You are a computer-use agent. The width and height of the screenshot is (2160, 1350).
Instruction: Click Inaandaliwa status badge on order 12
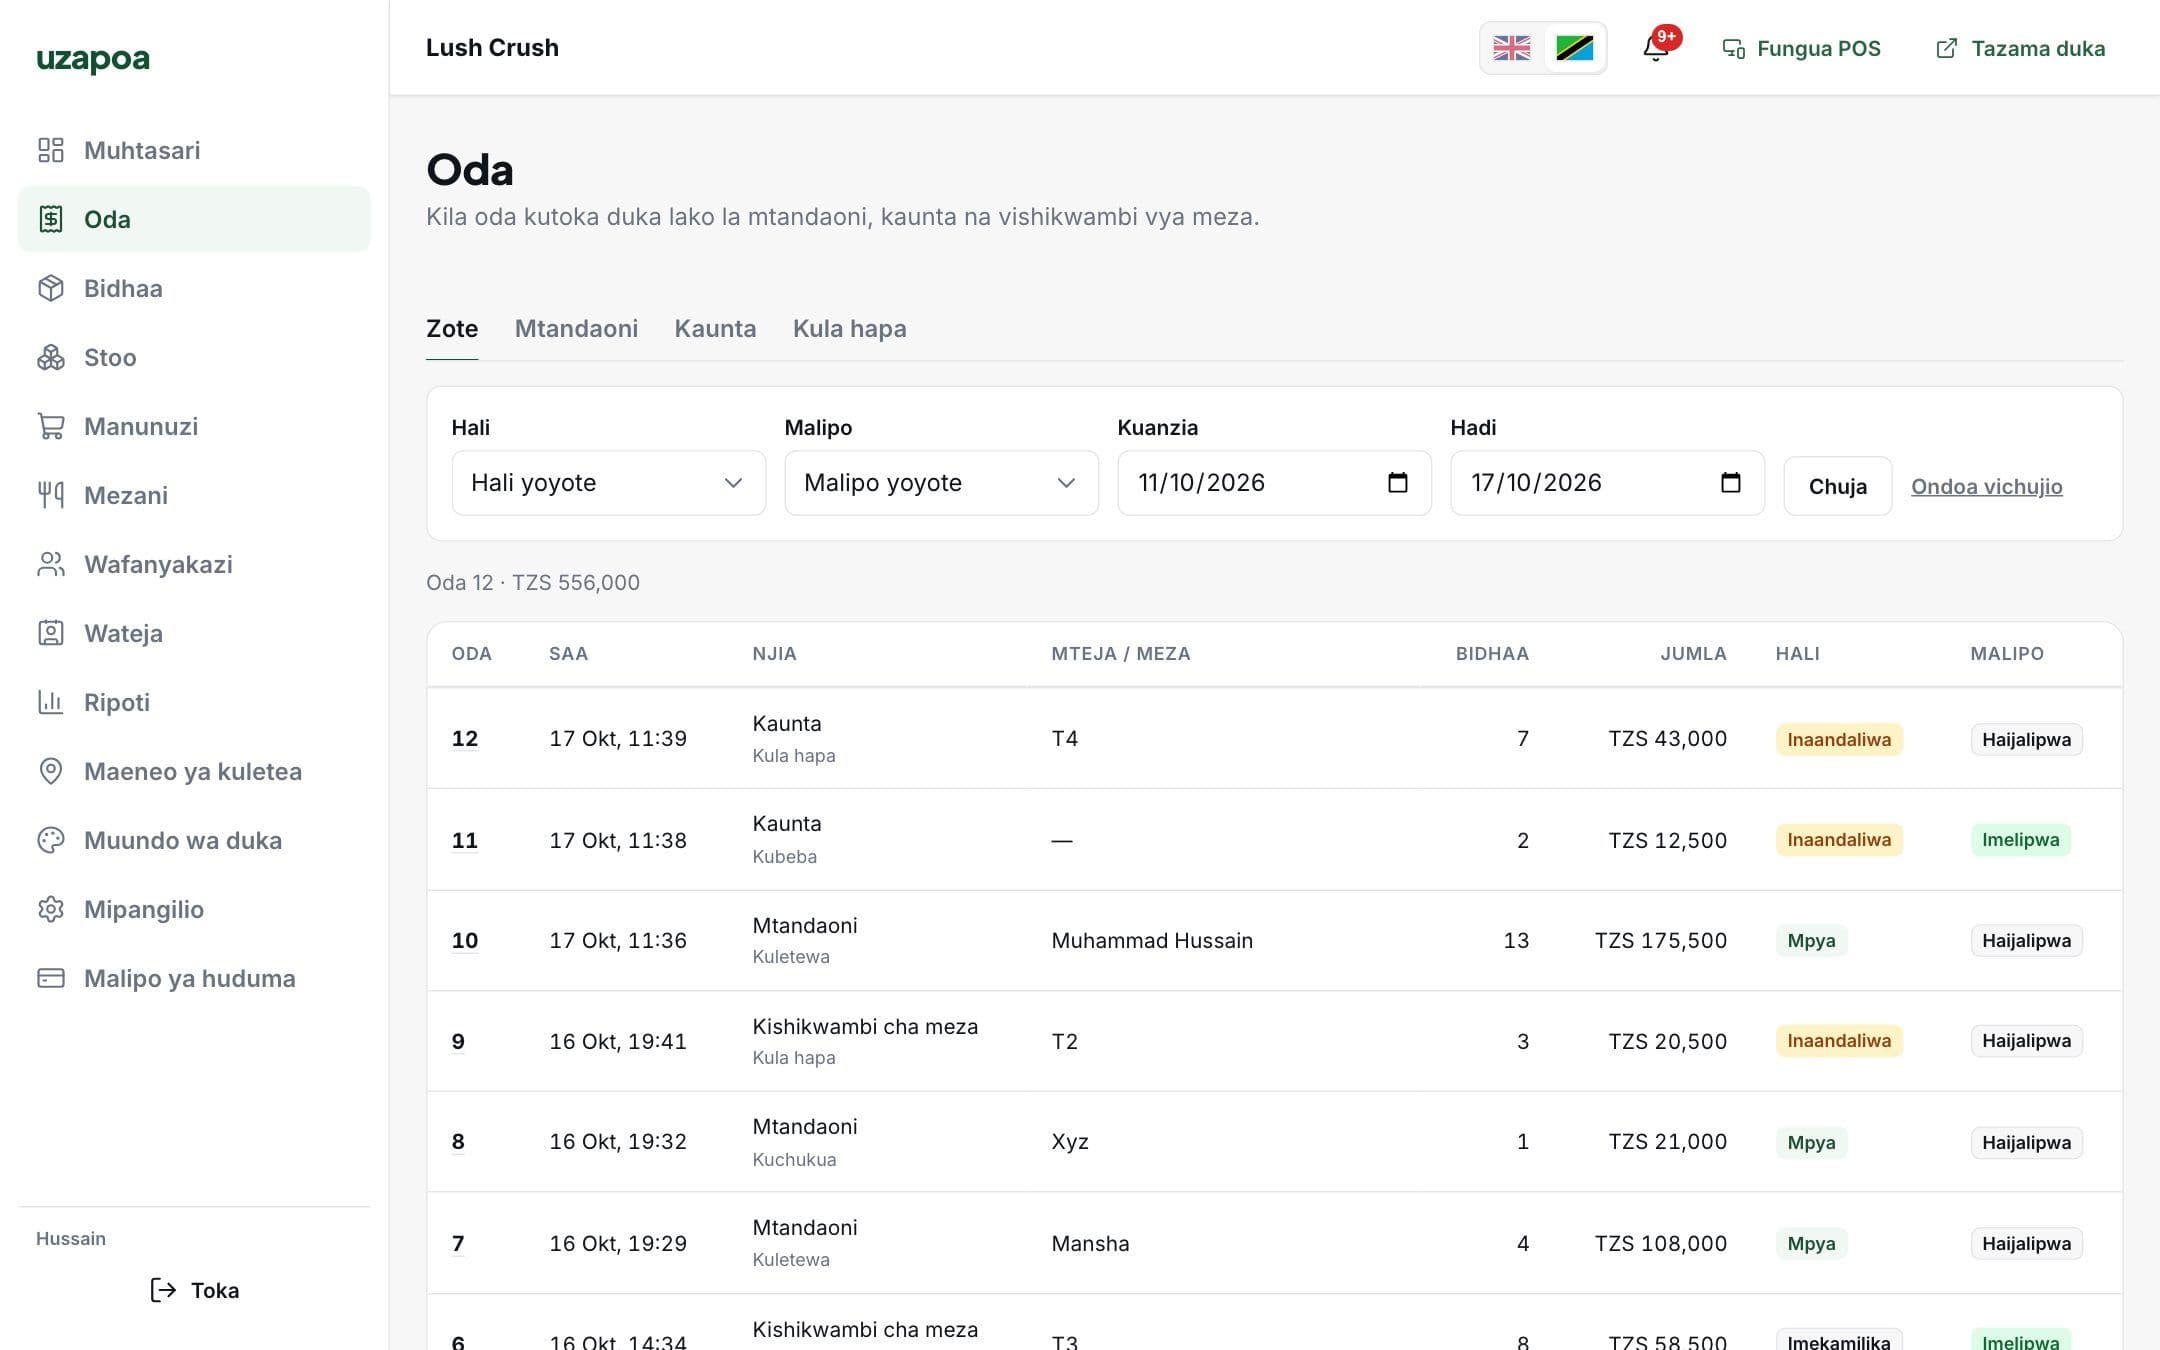click(x=1839, y=740)
